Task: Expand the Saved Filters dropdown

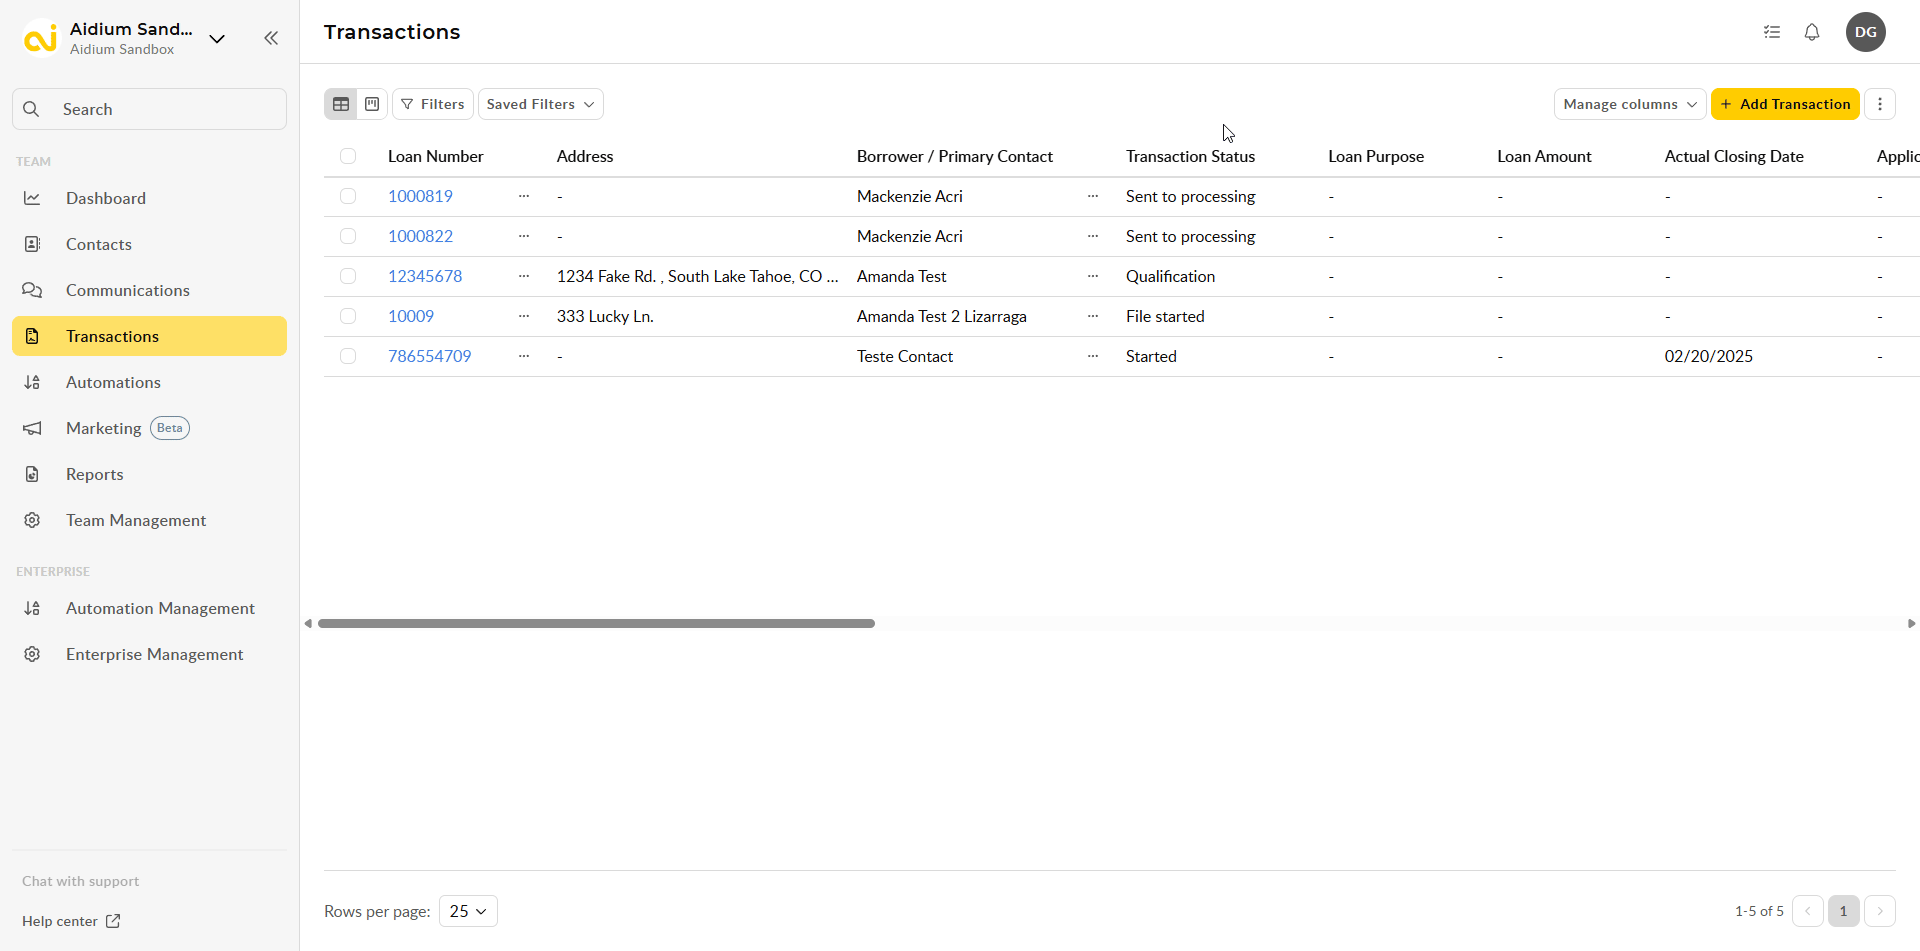Action: 541,104
